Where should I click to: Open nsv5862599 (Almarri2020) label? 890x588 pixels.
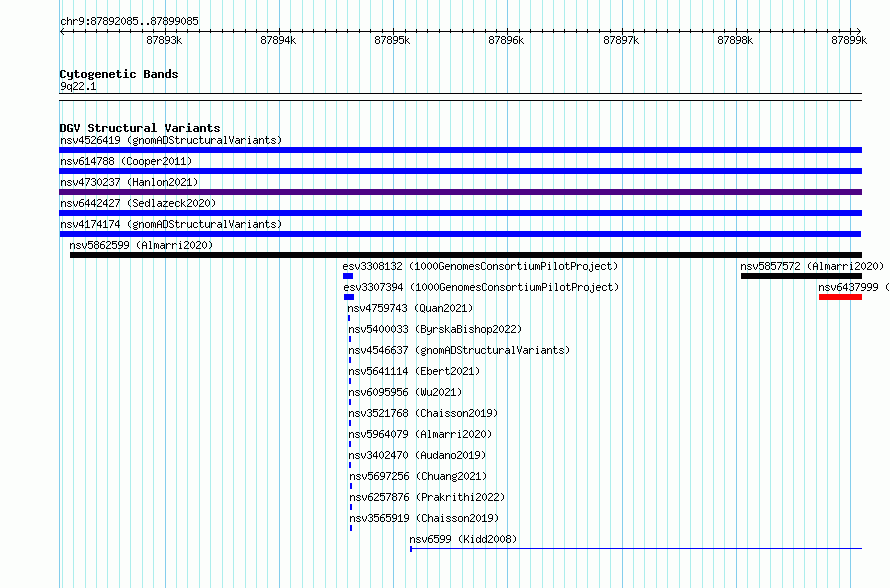click(141, 245)
